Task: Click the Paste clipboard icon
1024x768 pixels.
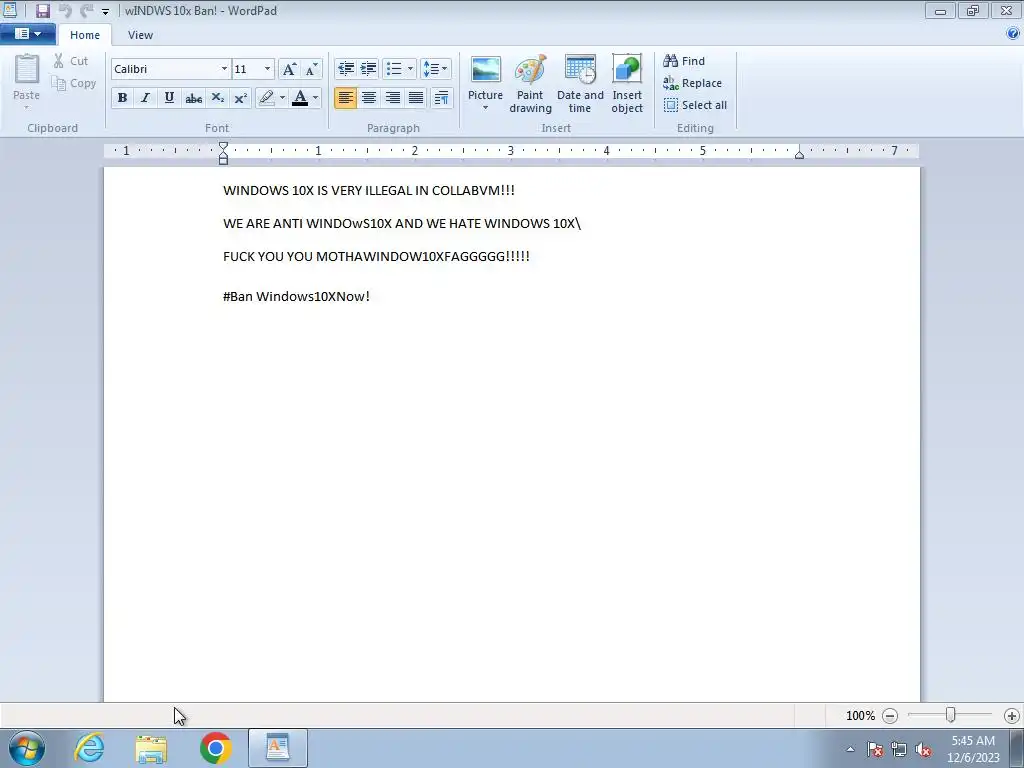Action: click(27, 69)
